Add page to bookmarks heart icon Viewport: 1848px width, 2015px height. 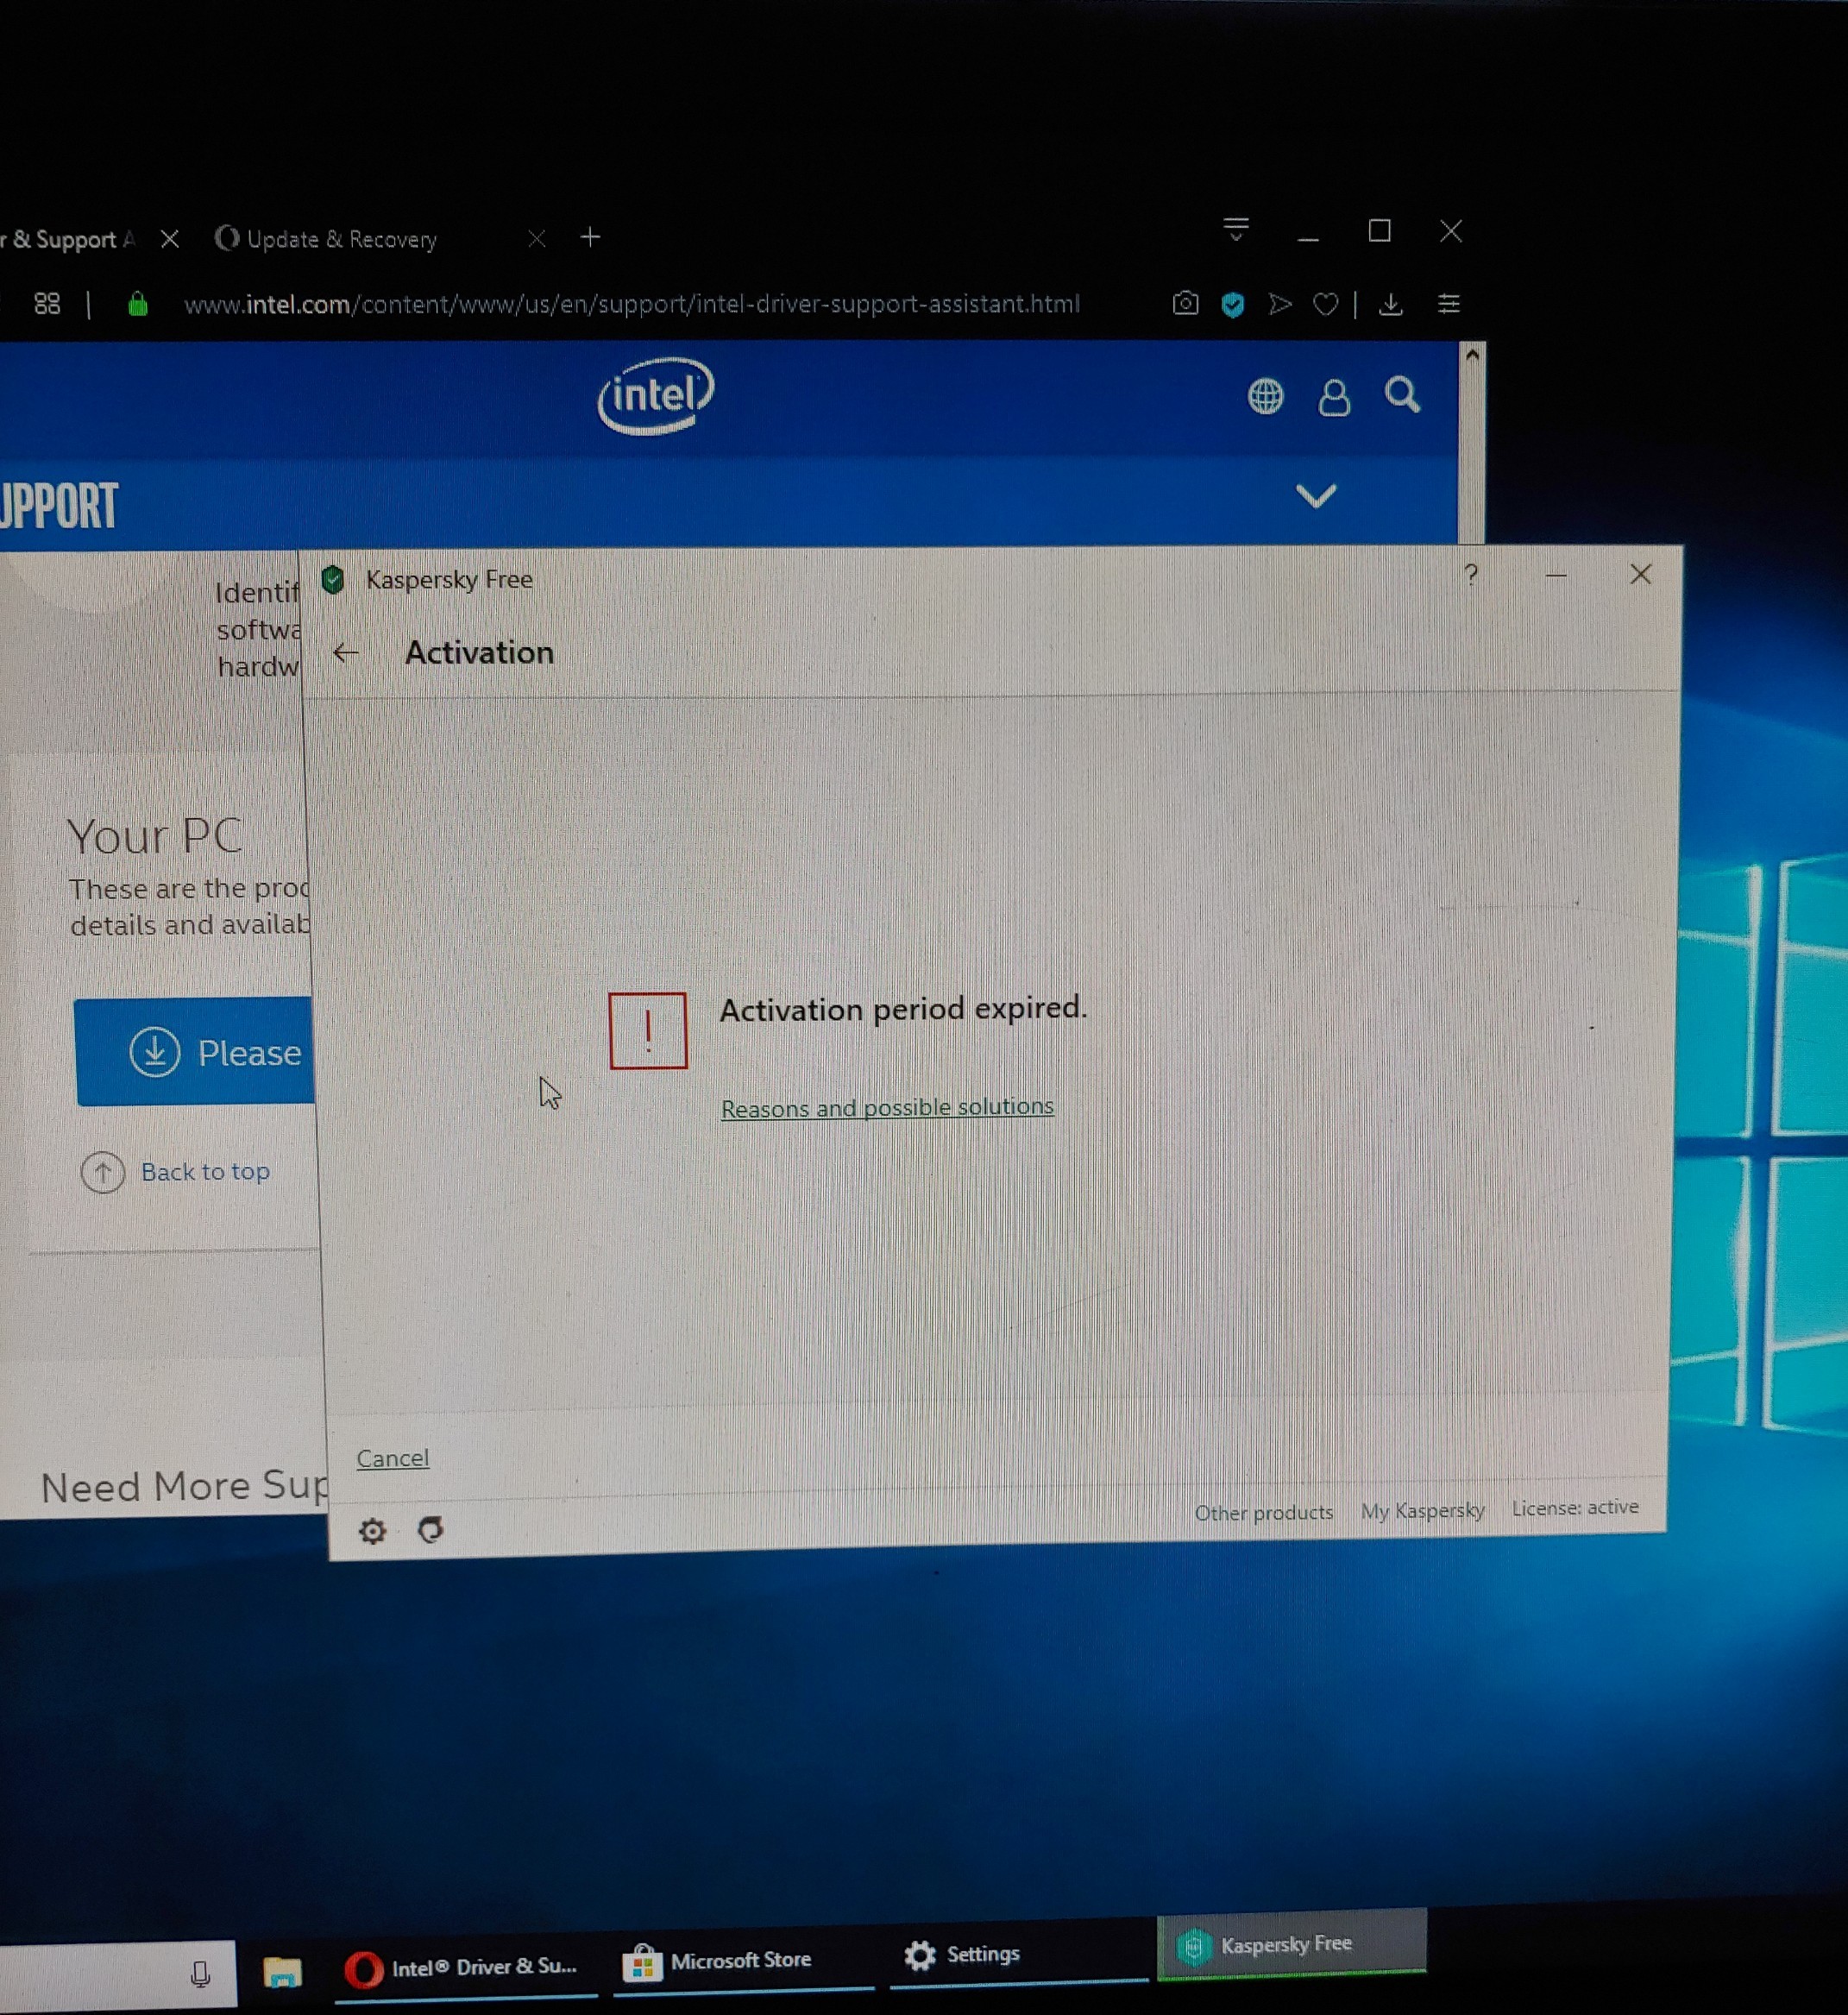tap(1325, 304)
